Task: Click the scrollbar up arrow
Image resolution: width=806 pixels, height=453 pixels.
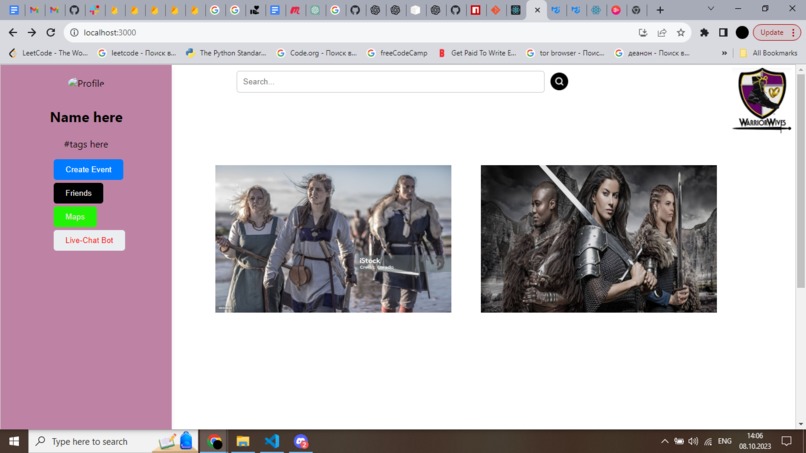Action: click(800, 69)
